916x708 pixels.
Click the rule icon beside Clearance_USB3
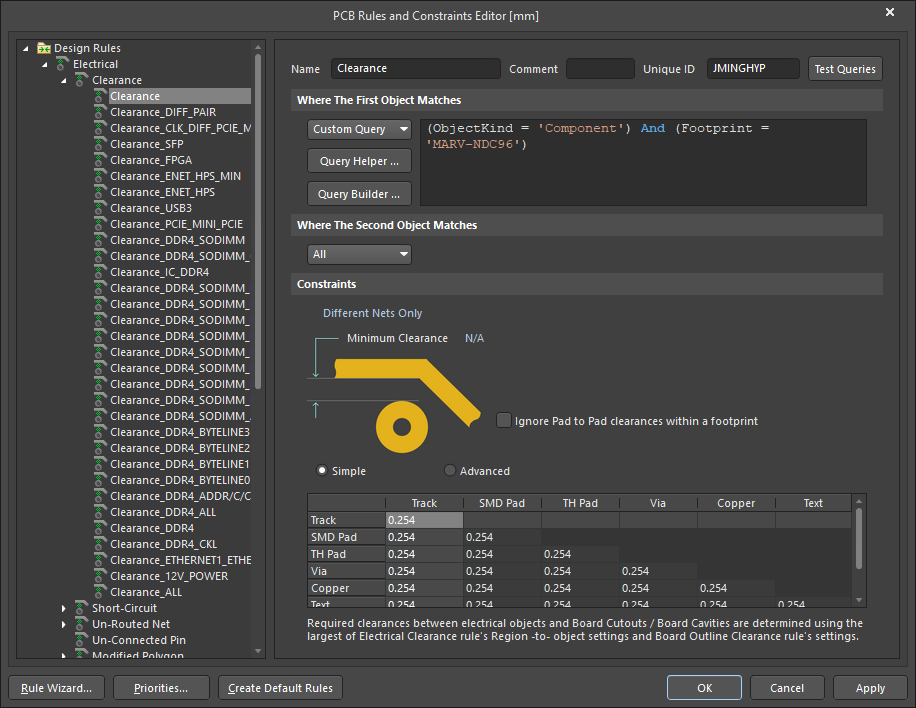pyautogui.click(x=100, y=208)
